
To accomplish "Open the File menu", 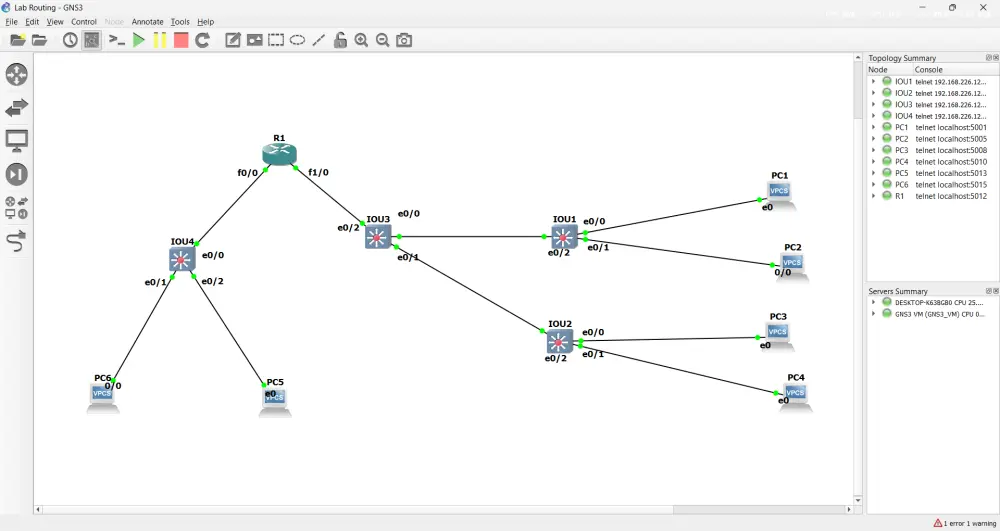I will [11, 22].
